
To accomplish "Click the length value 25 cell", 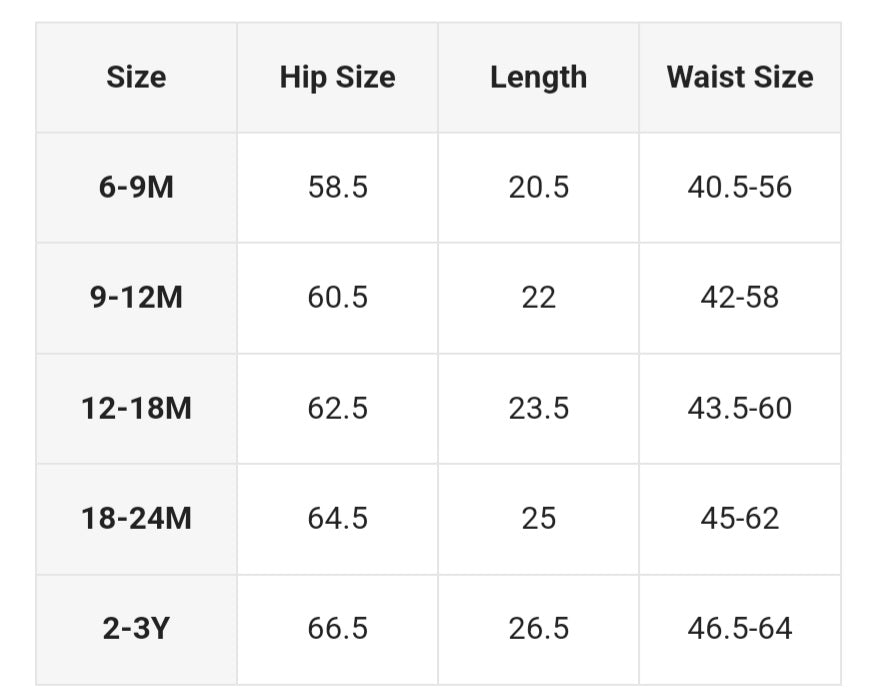I will (x=538, y=518).
